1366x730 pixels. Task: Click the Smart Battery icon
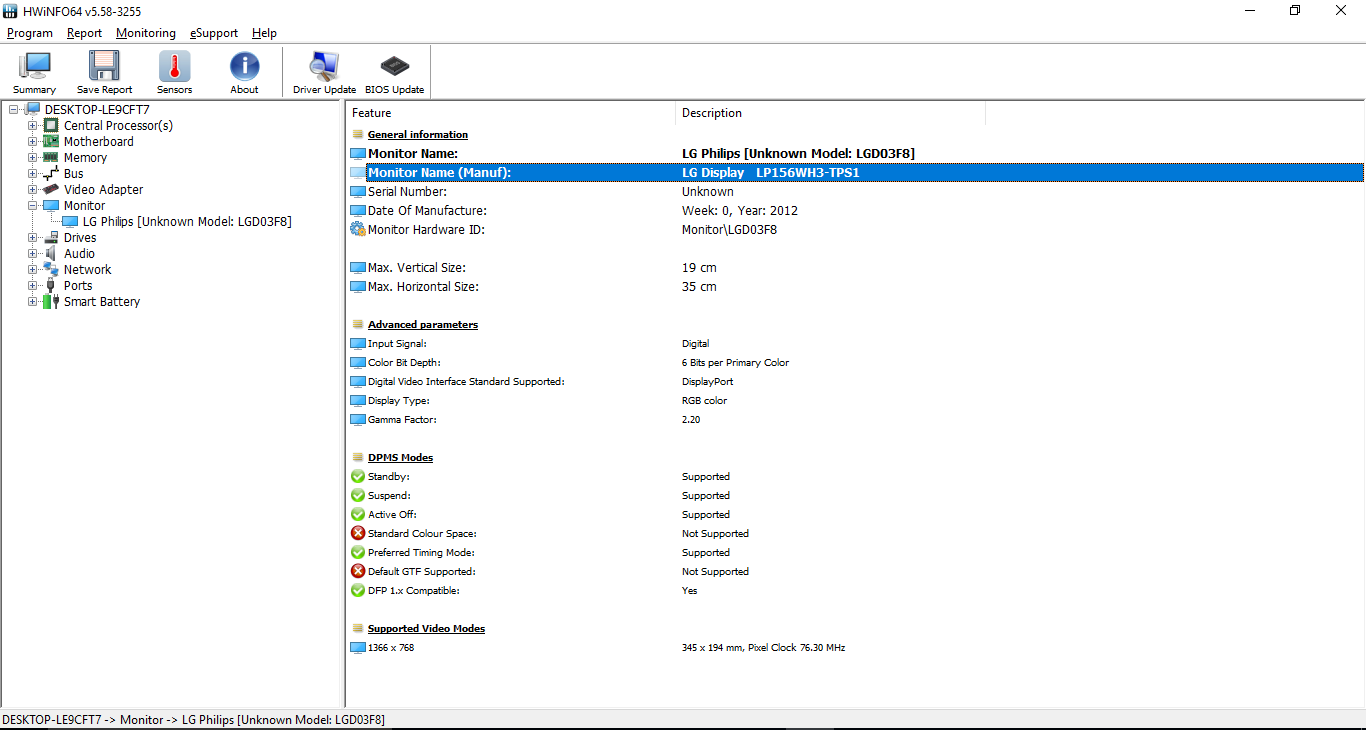(x=51, y=301)
